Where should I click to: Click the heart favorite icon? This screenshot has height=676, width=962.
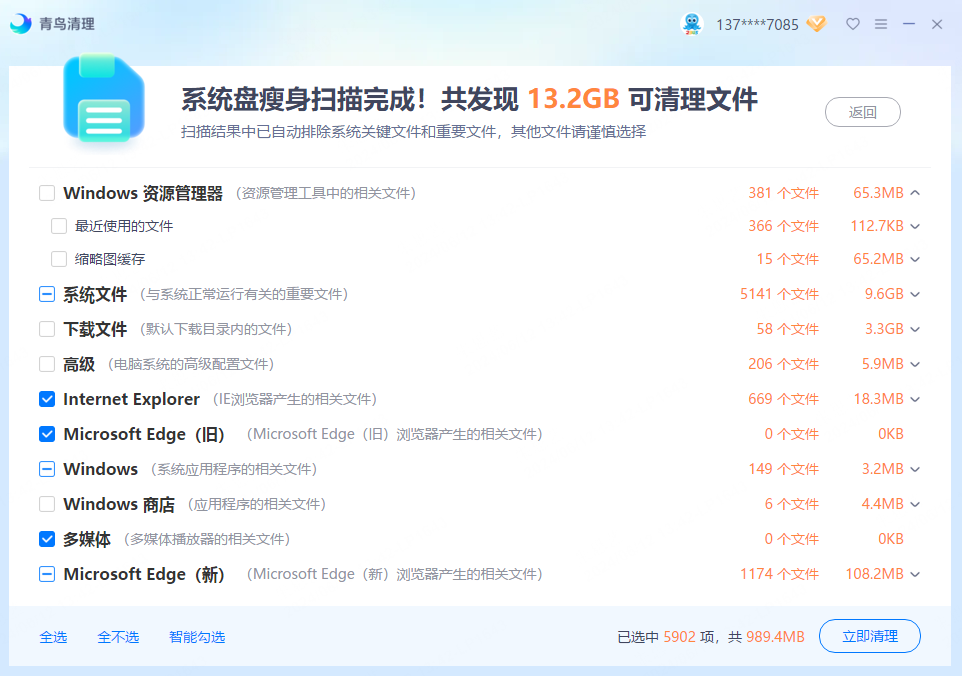pyautogui.click(x=853, y=24)
